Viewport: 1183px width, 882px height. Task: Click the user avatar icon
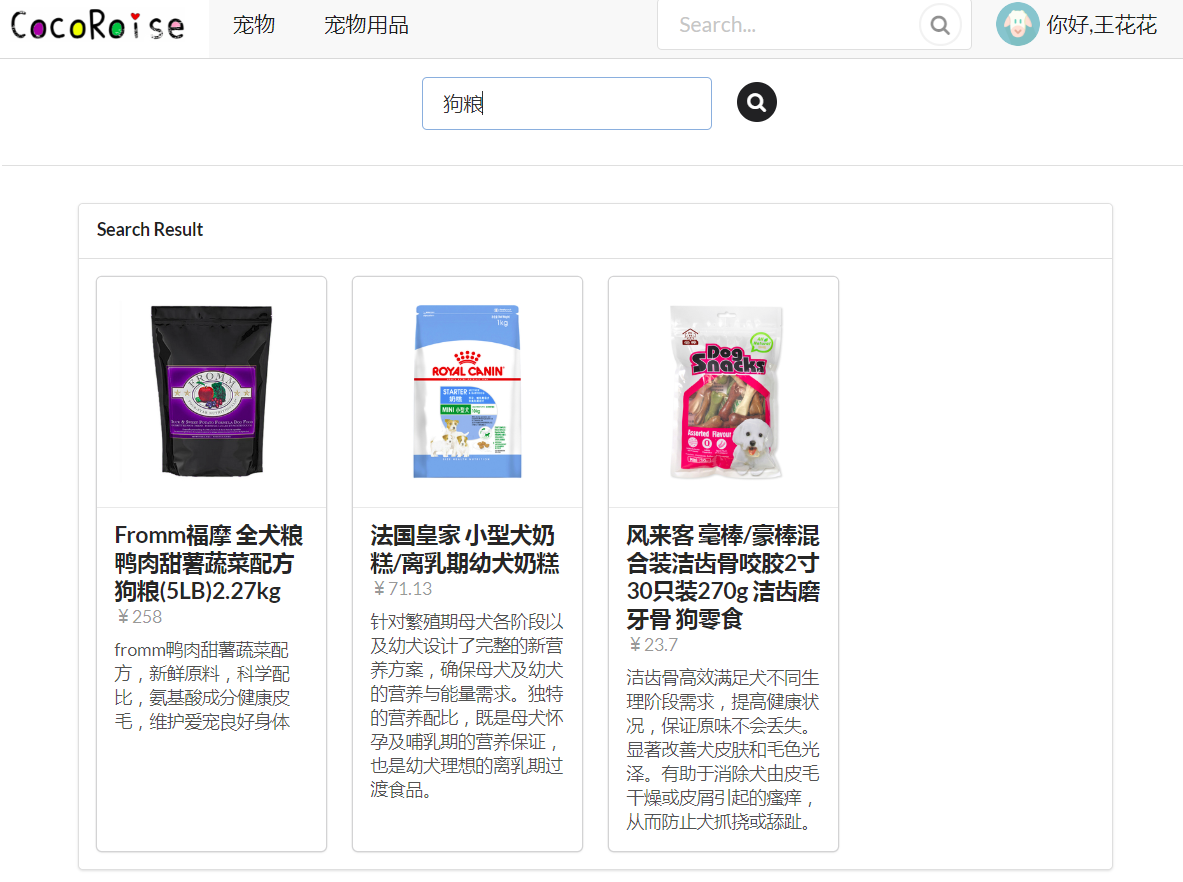(1017, 25)
